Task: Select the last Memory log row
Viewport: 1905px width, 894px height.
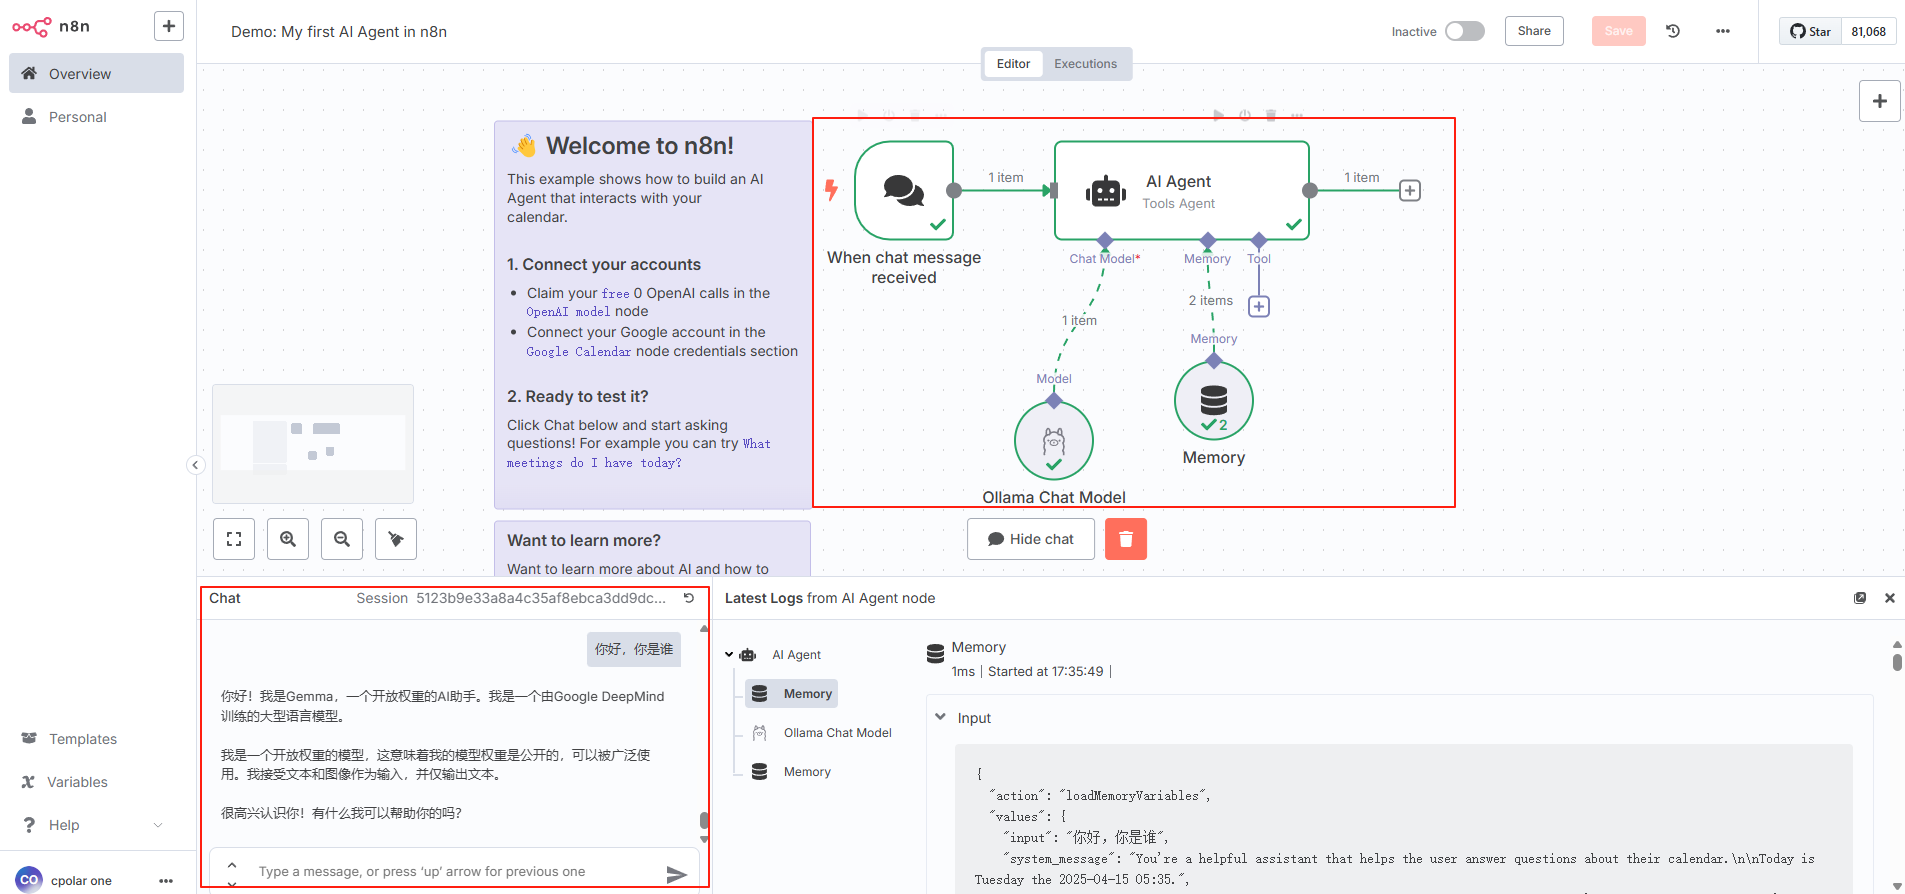Action: [792, 772]
